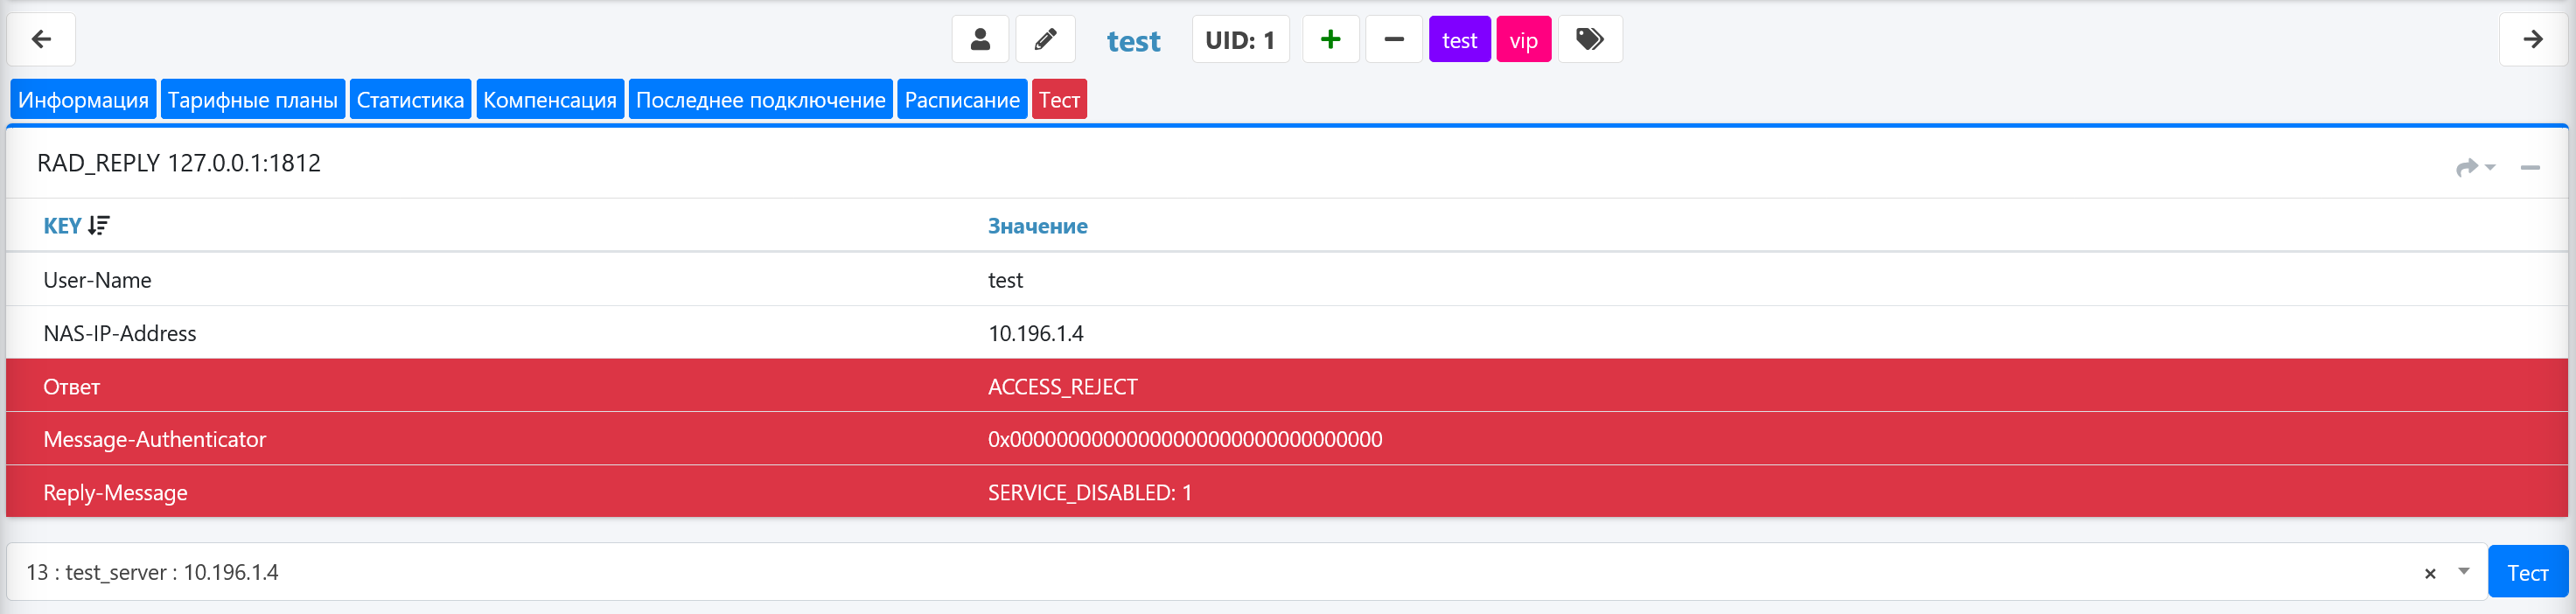The width and height of the screenshot is (2576, 614).
Task: Click the test value in User-Name row
Action: (1005, 280)
